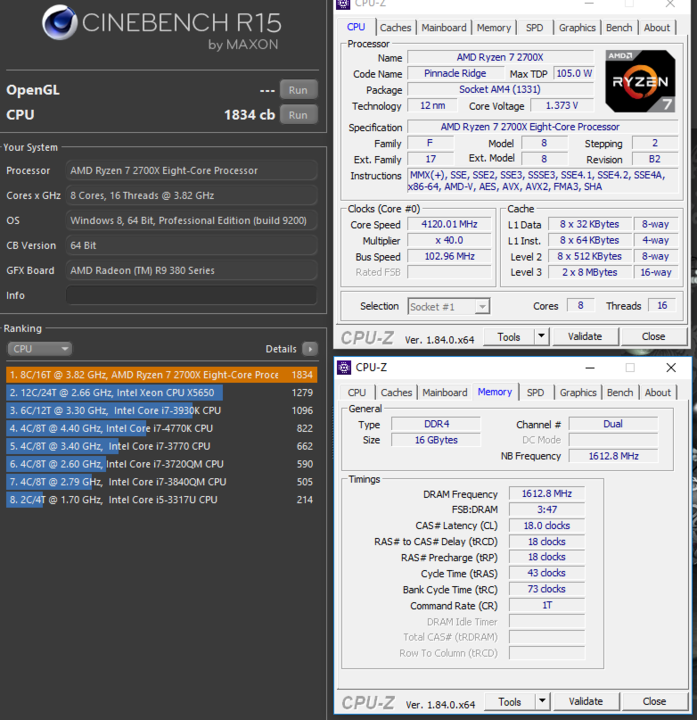This screenshot has width=697, height=720.
Task: Click the Details arrow button in Ranking
Action: pos(310,349)
